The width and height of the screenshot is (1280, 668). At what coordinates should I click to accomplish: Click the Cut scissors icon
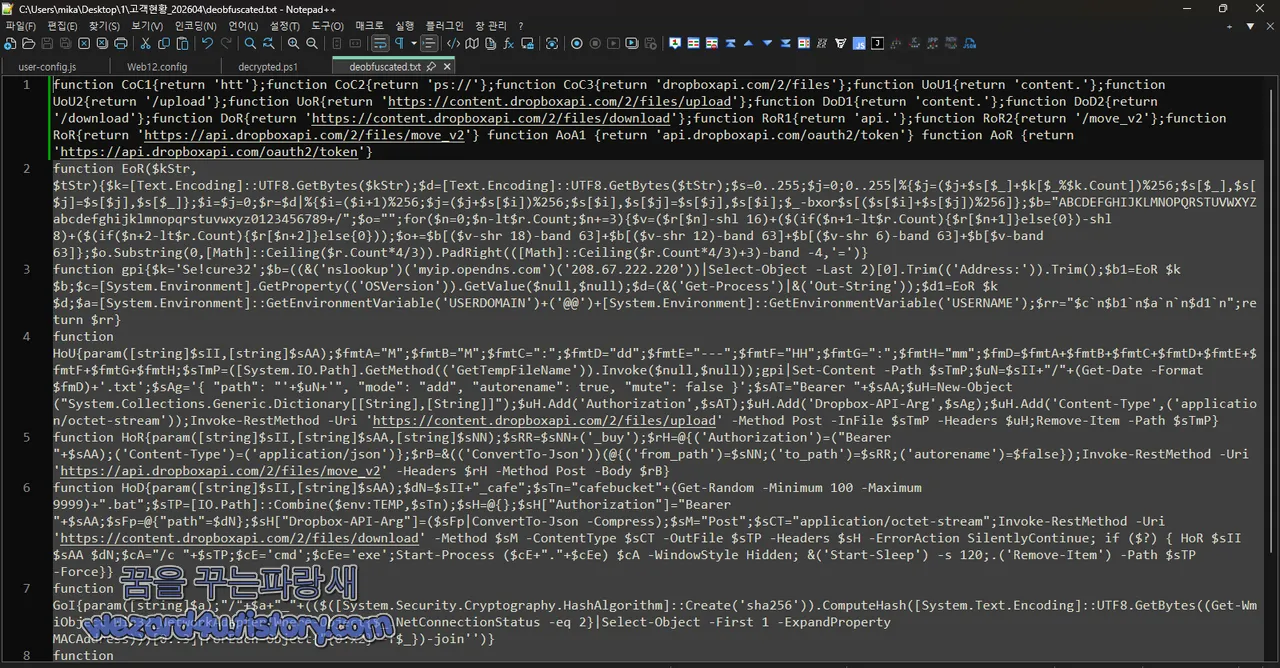pos(145,44)
